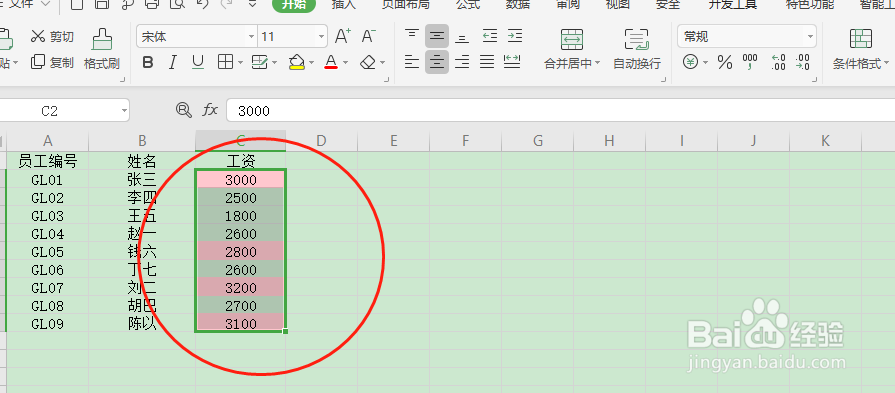This screenshot has height=393, width=895.
Task: Open the font name dropdown 宋体
Action: [252, 37]
